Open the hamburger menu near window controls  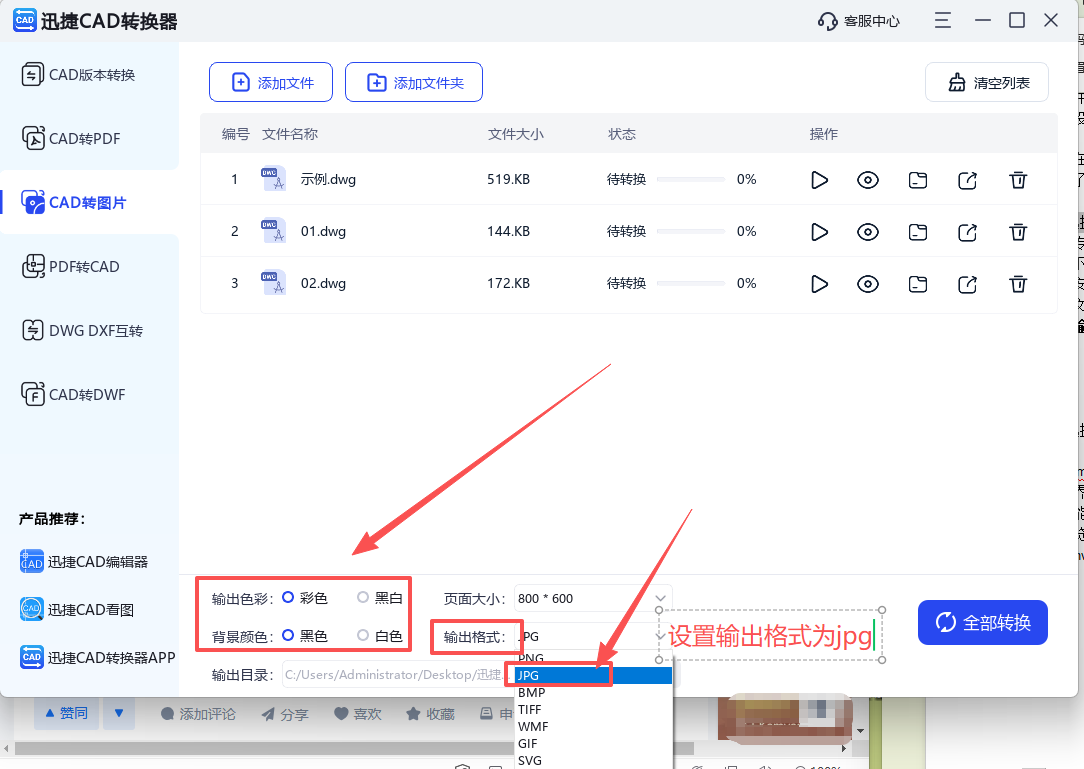941,19
